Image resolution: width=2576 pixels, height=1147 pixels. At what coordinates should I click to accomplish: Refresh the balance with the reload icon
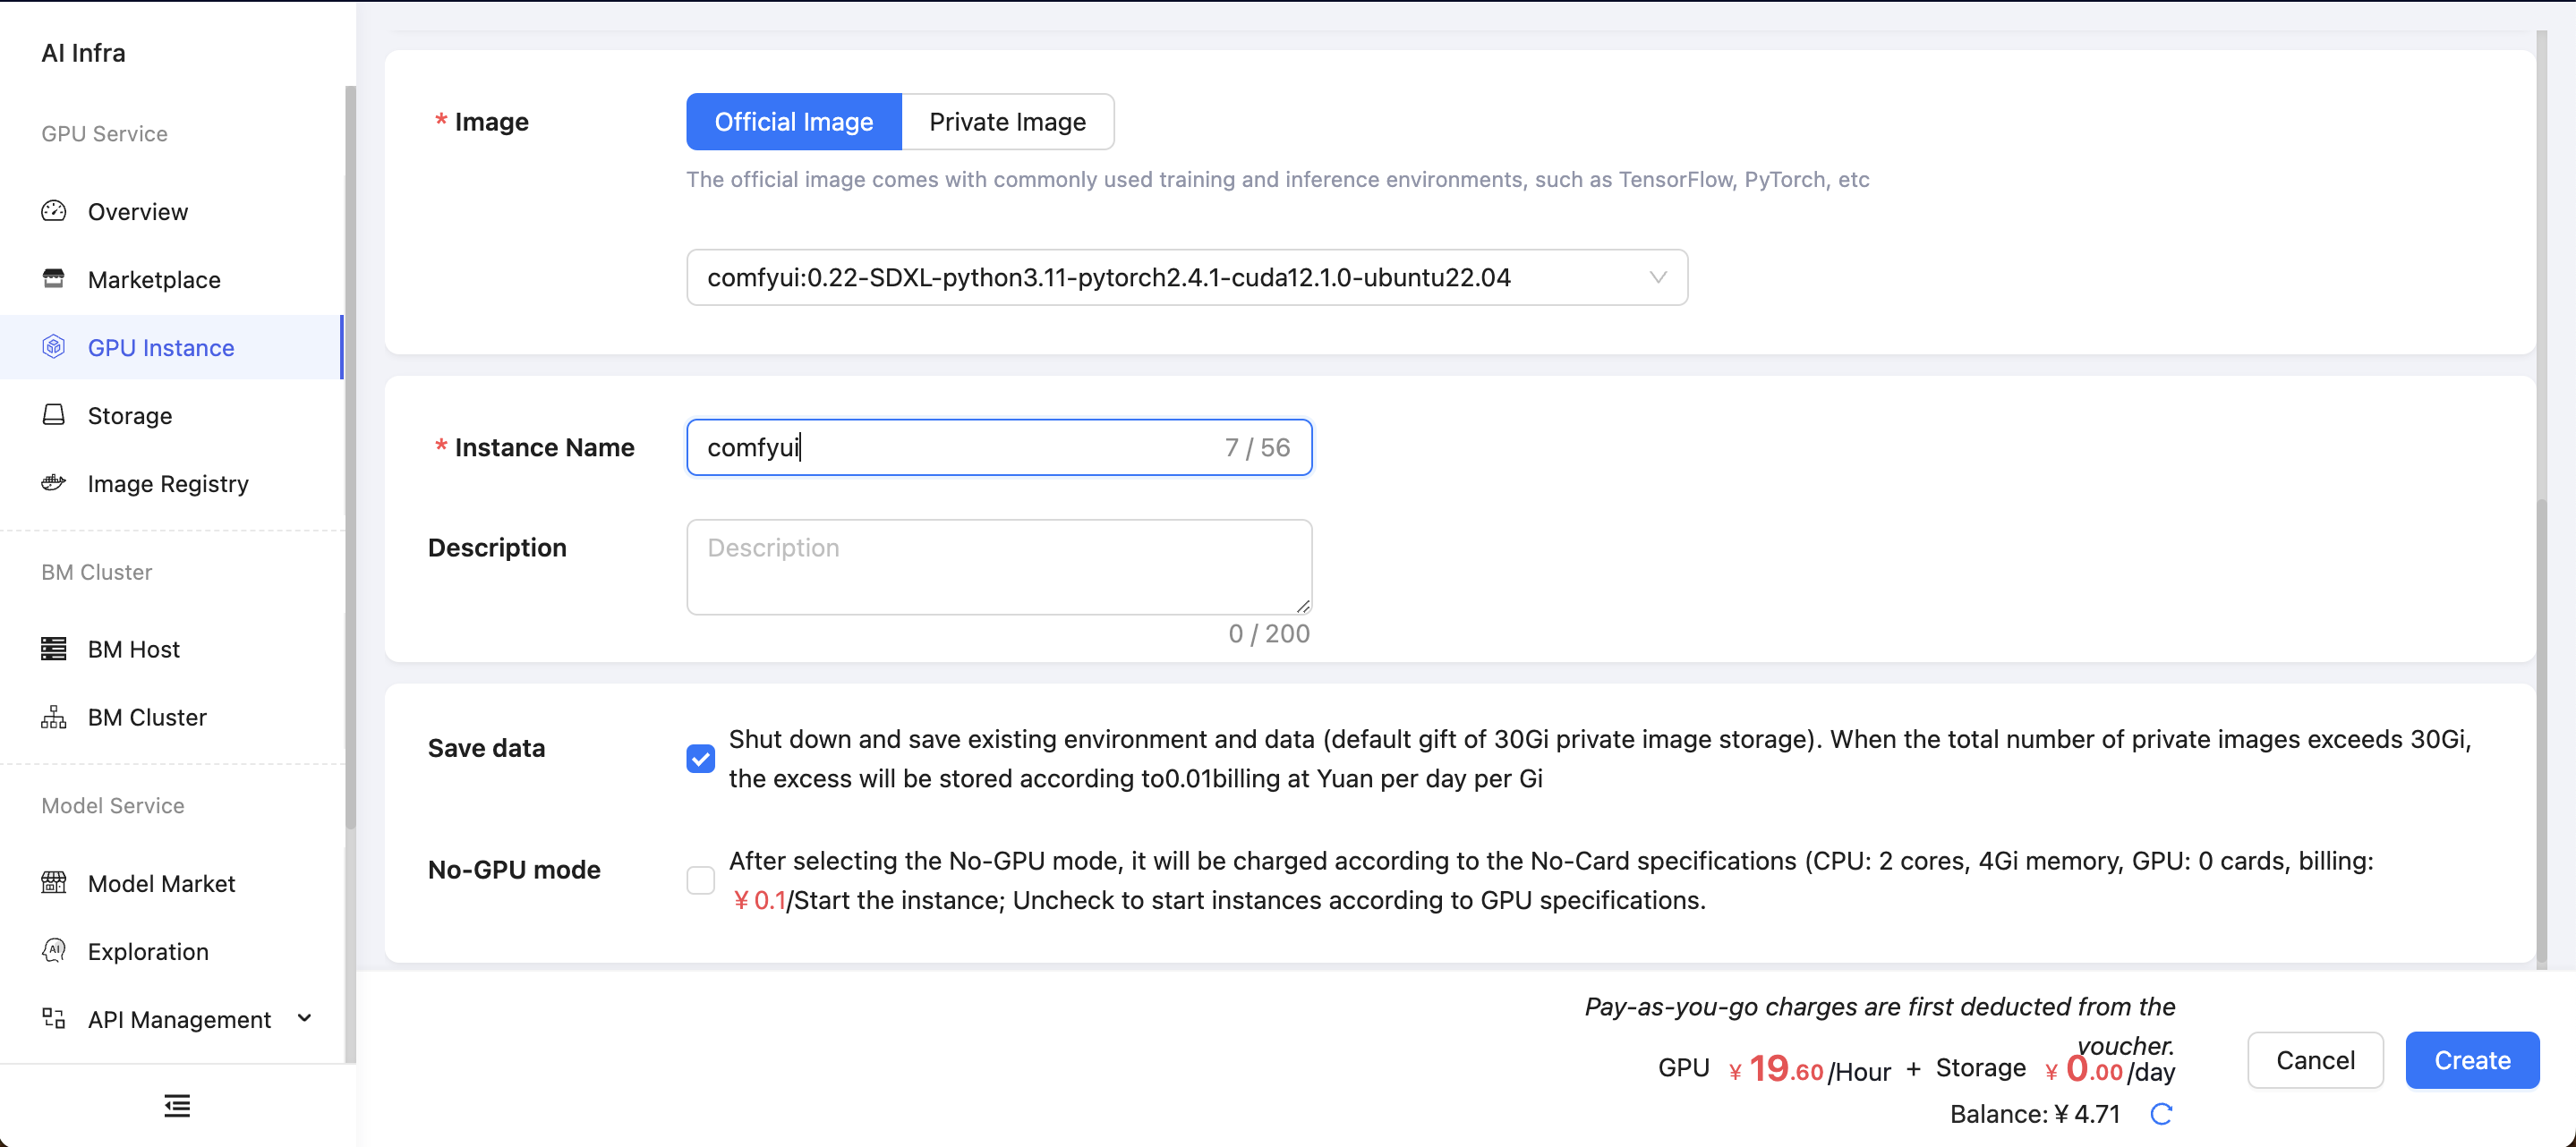[x=2161, y=1114]
